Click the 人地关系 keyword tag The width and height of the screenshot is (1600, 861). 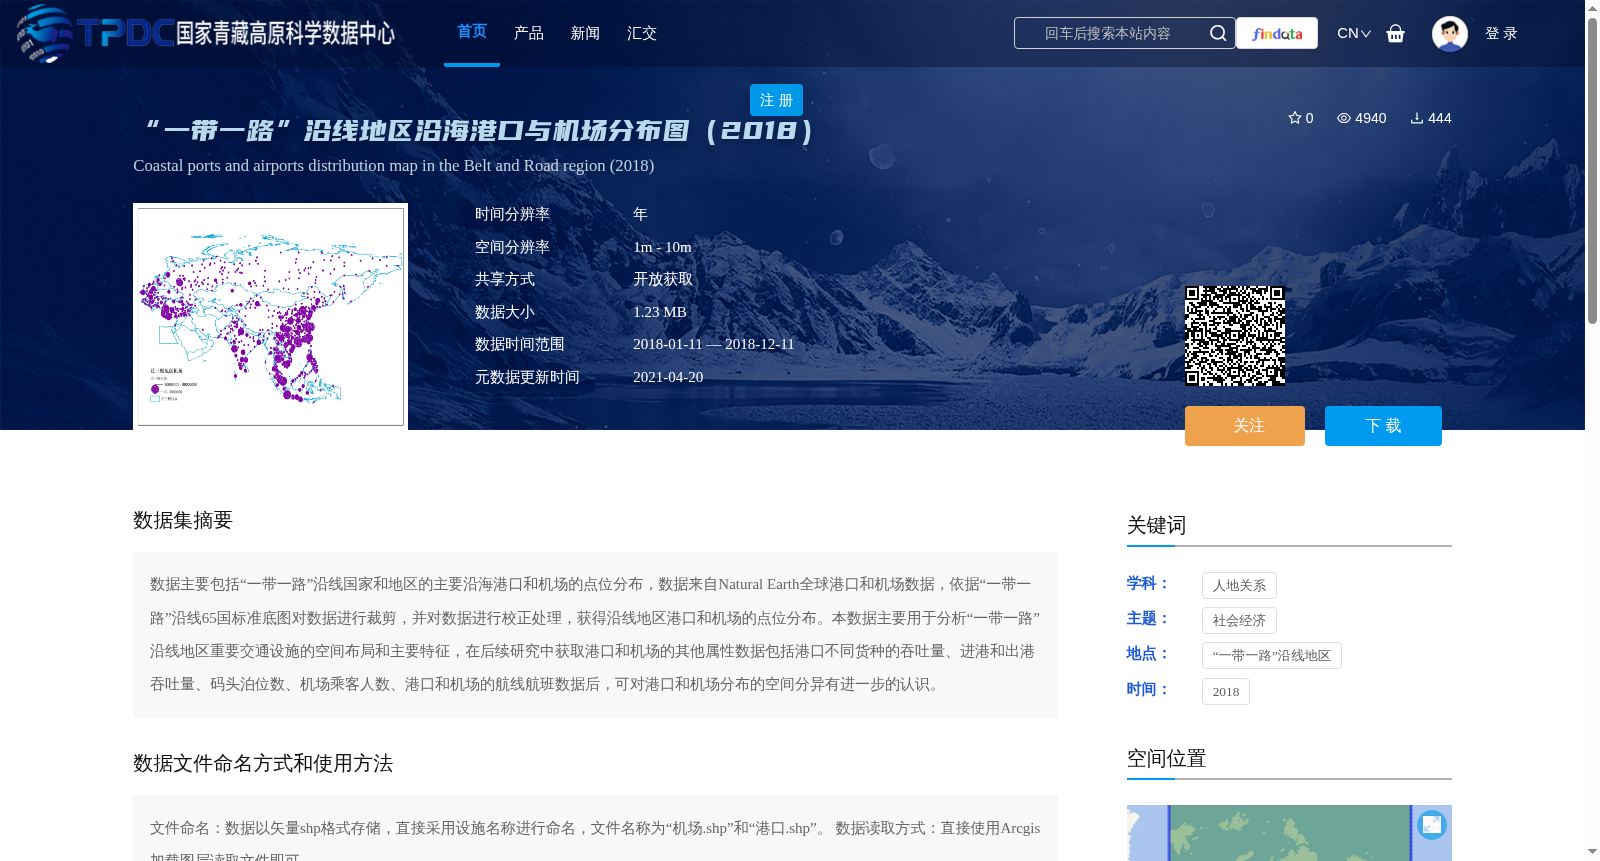[1239, 585]
